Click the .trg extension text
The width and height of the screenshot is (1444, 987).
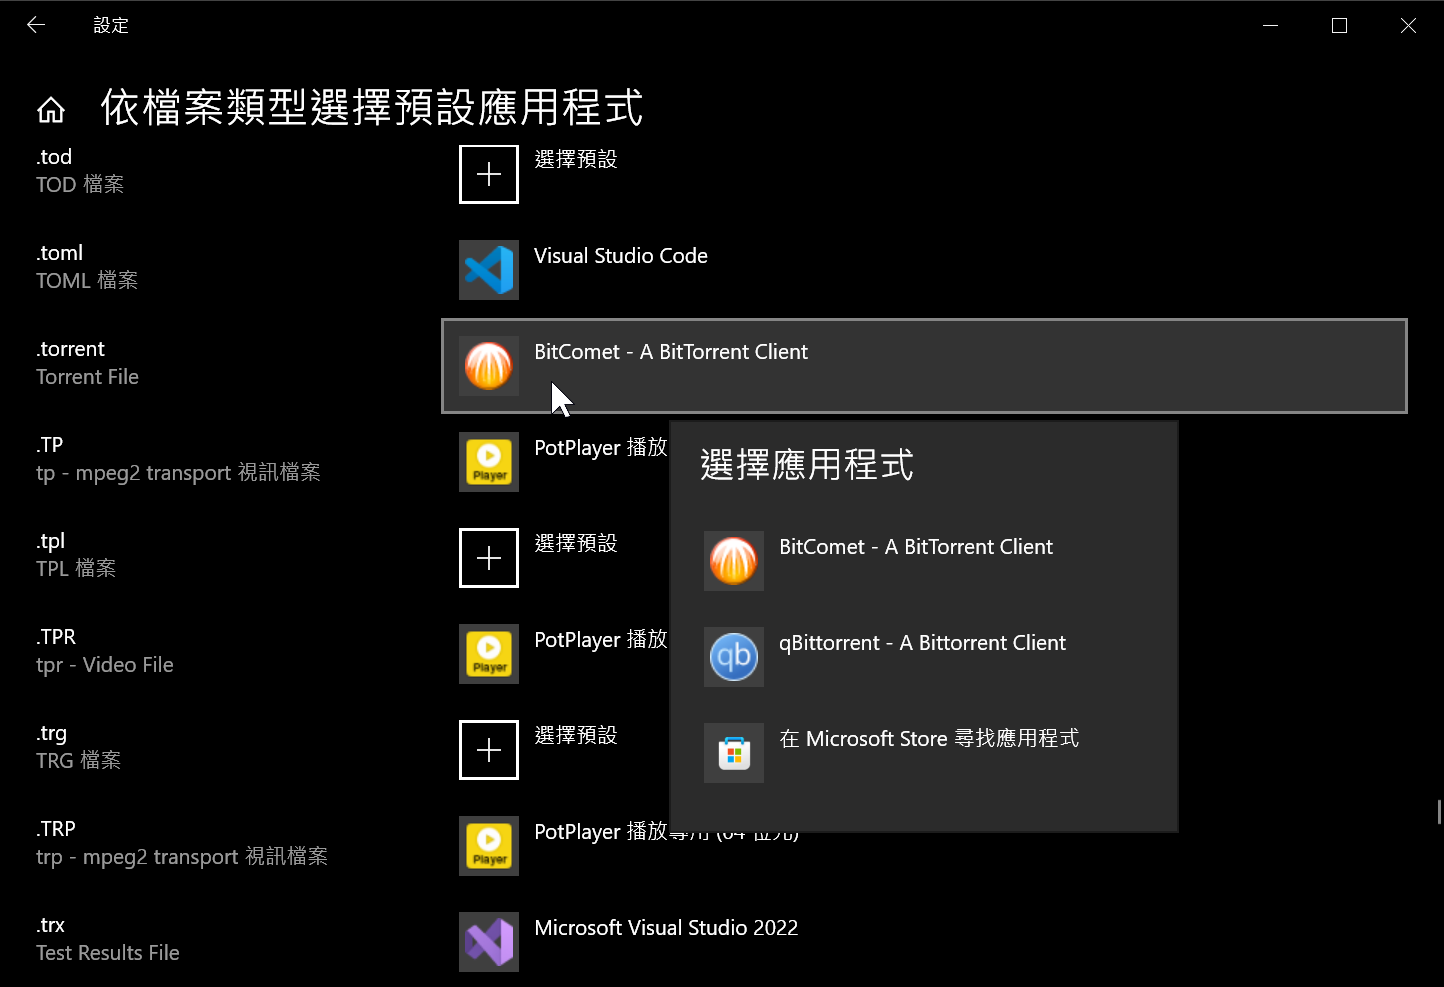click(x=52, y=733)
